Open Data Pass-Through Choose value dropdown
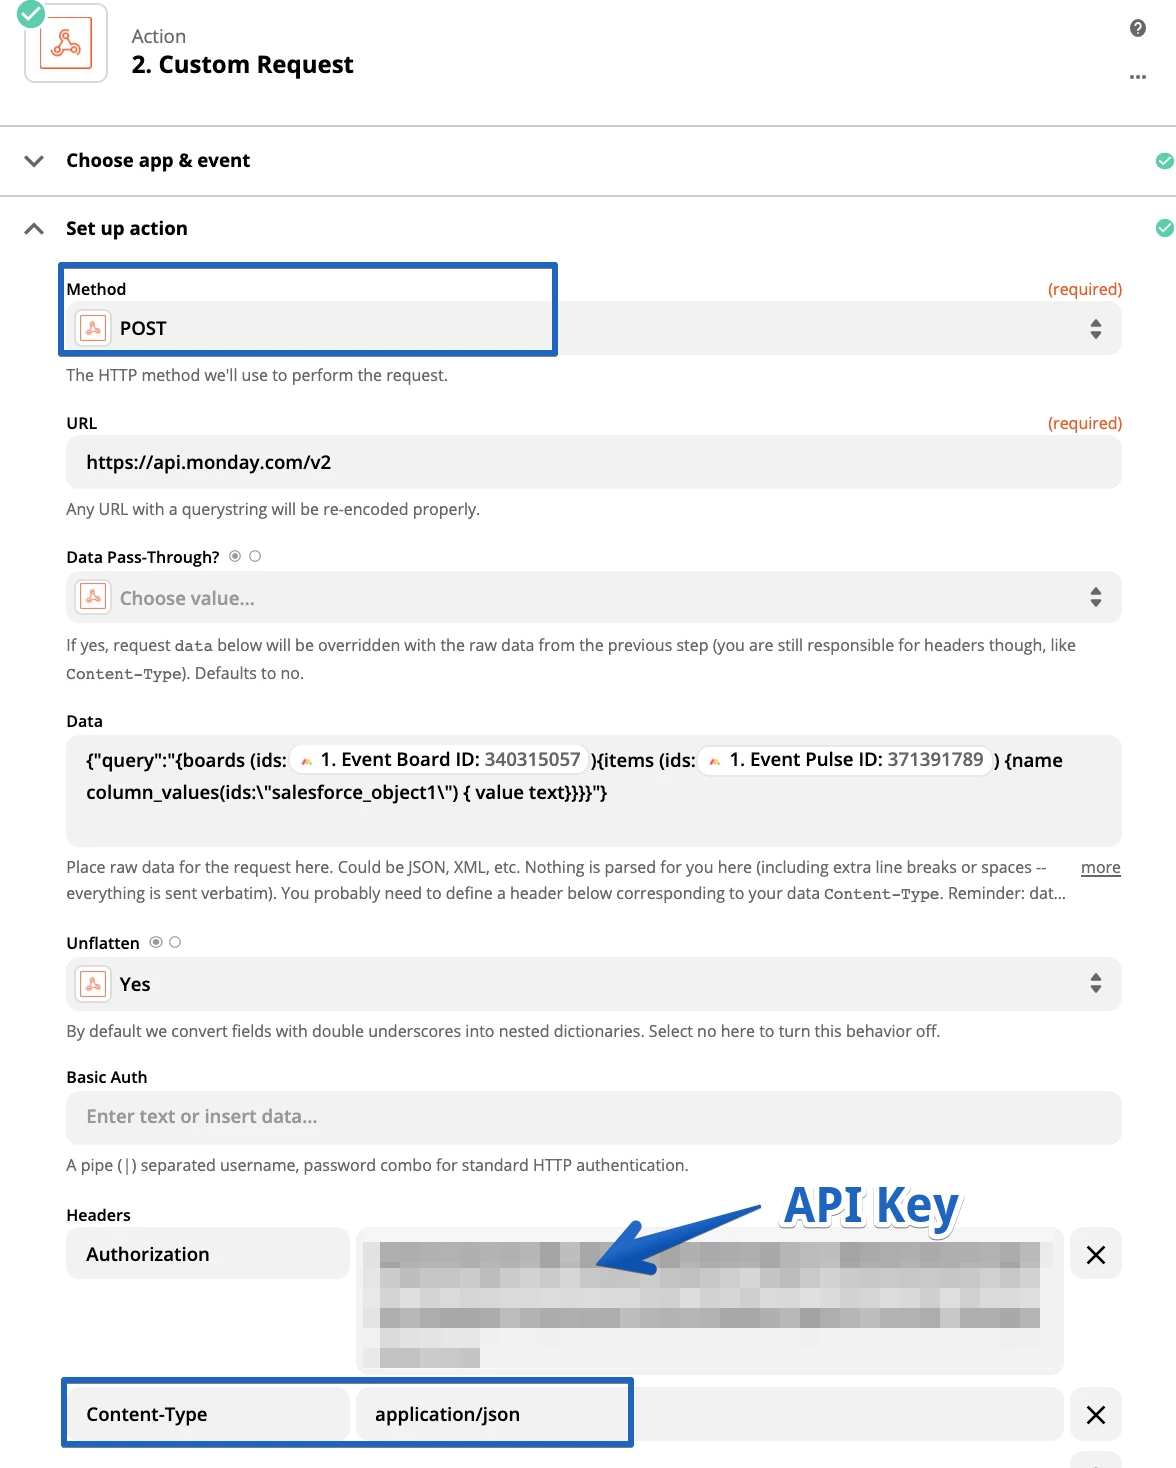The height and width of the screenshot is (1468, 1176). 593,598
